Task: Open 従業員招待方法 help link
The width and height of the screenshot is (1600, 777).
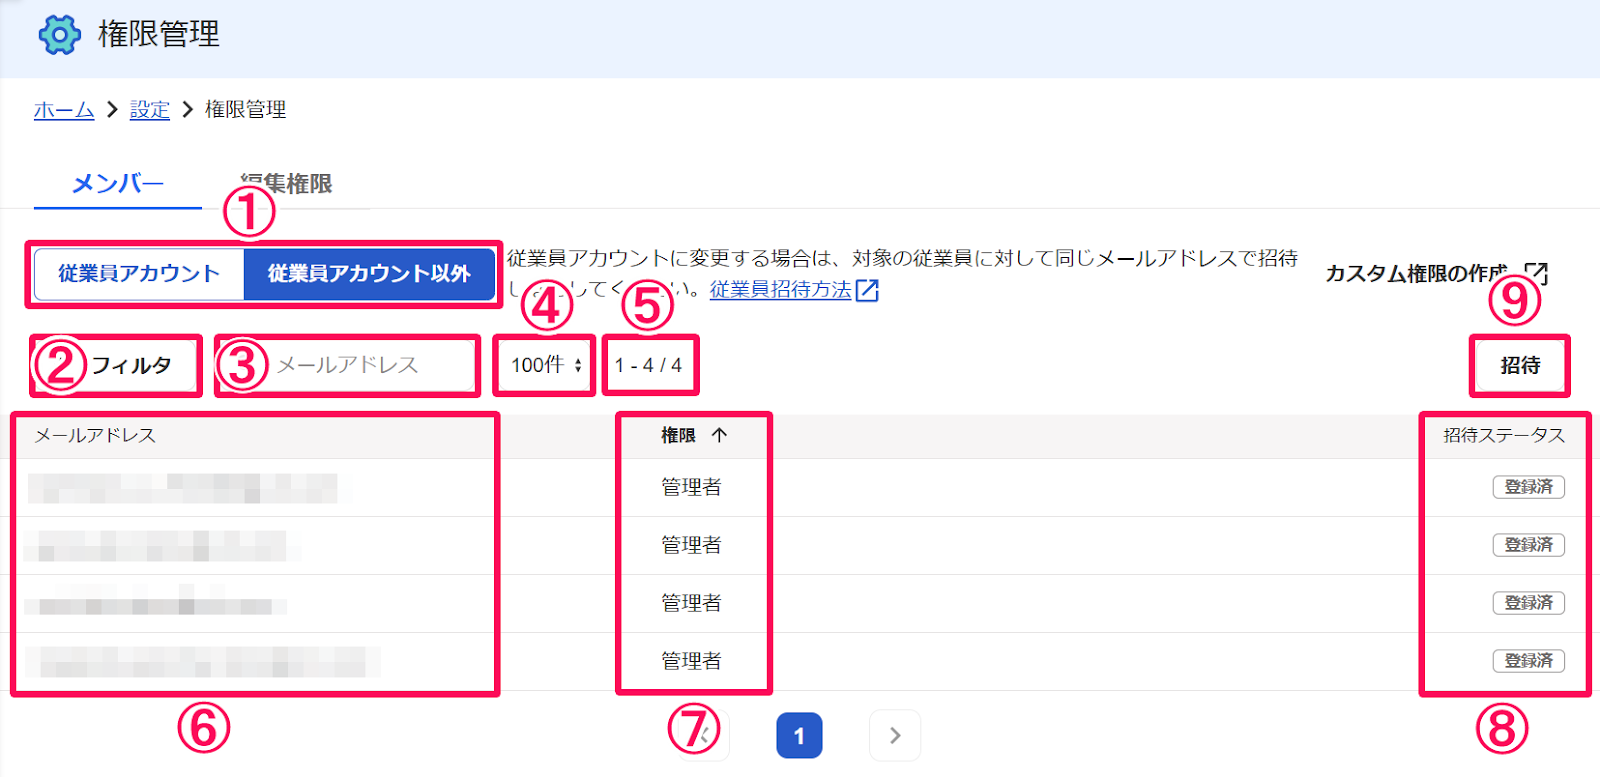Action: [781, 290]
